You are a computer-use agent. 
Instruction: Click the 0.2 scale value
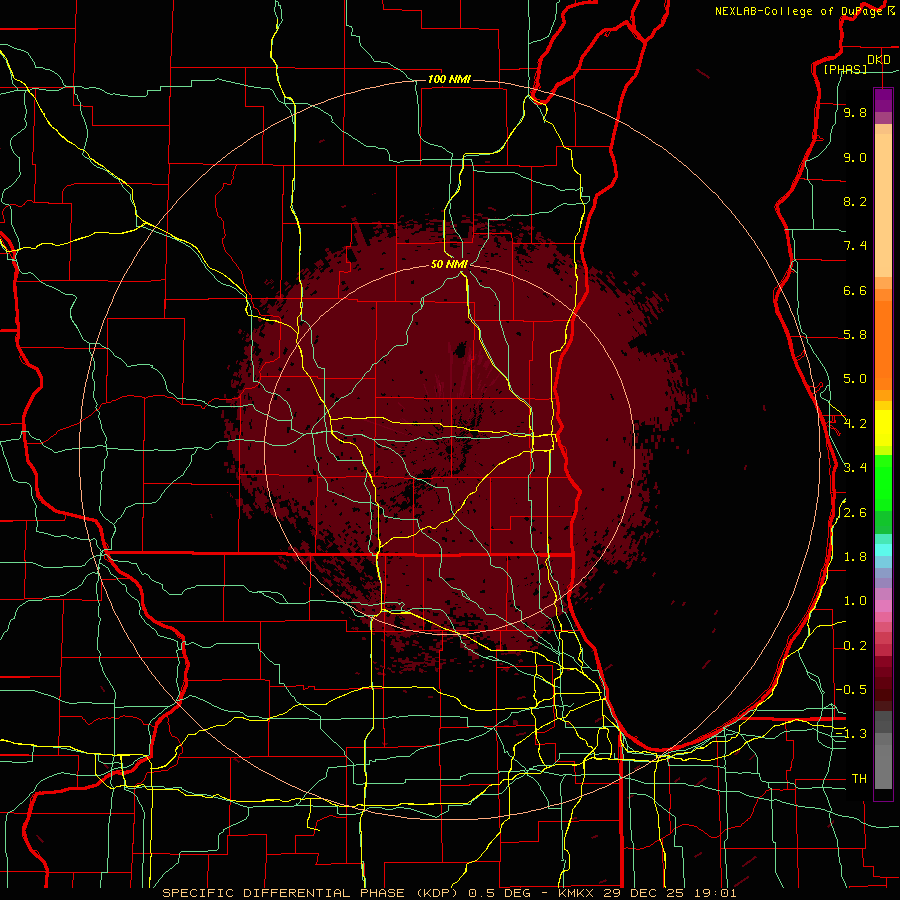click(x=855, y=646)
